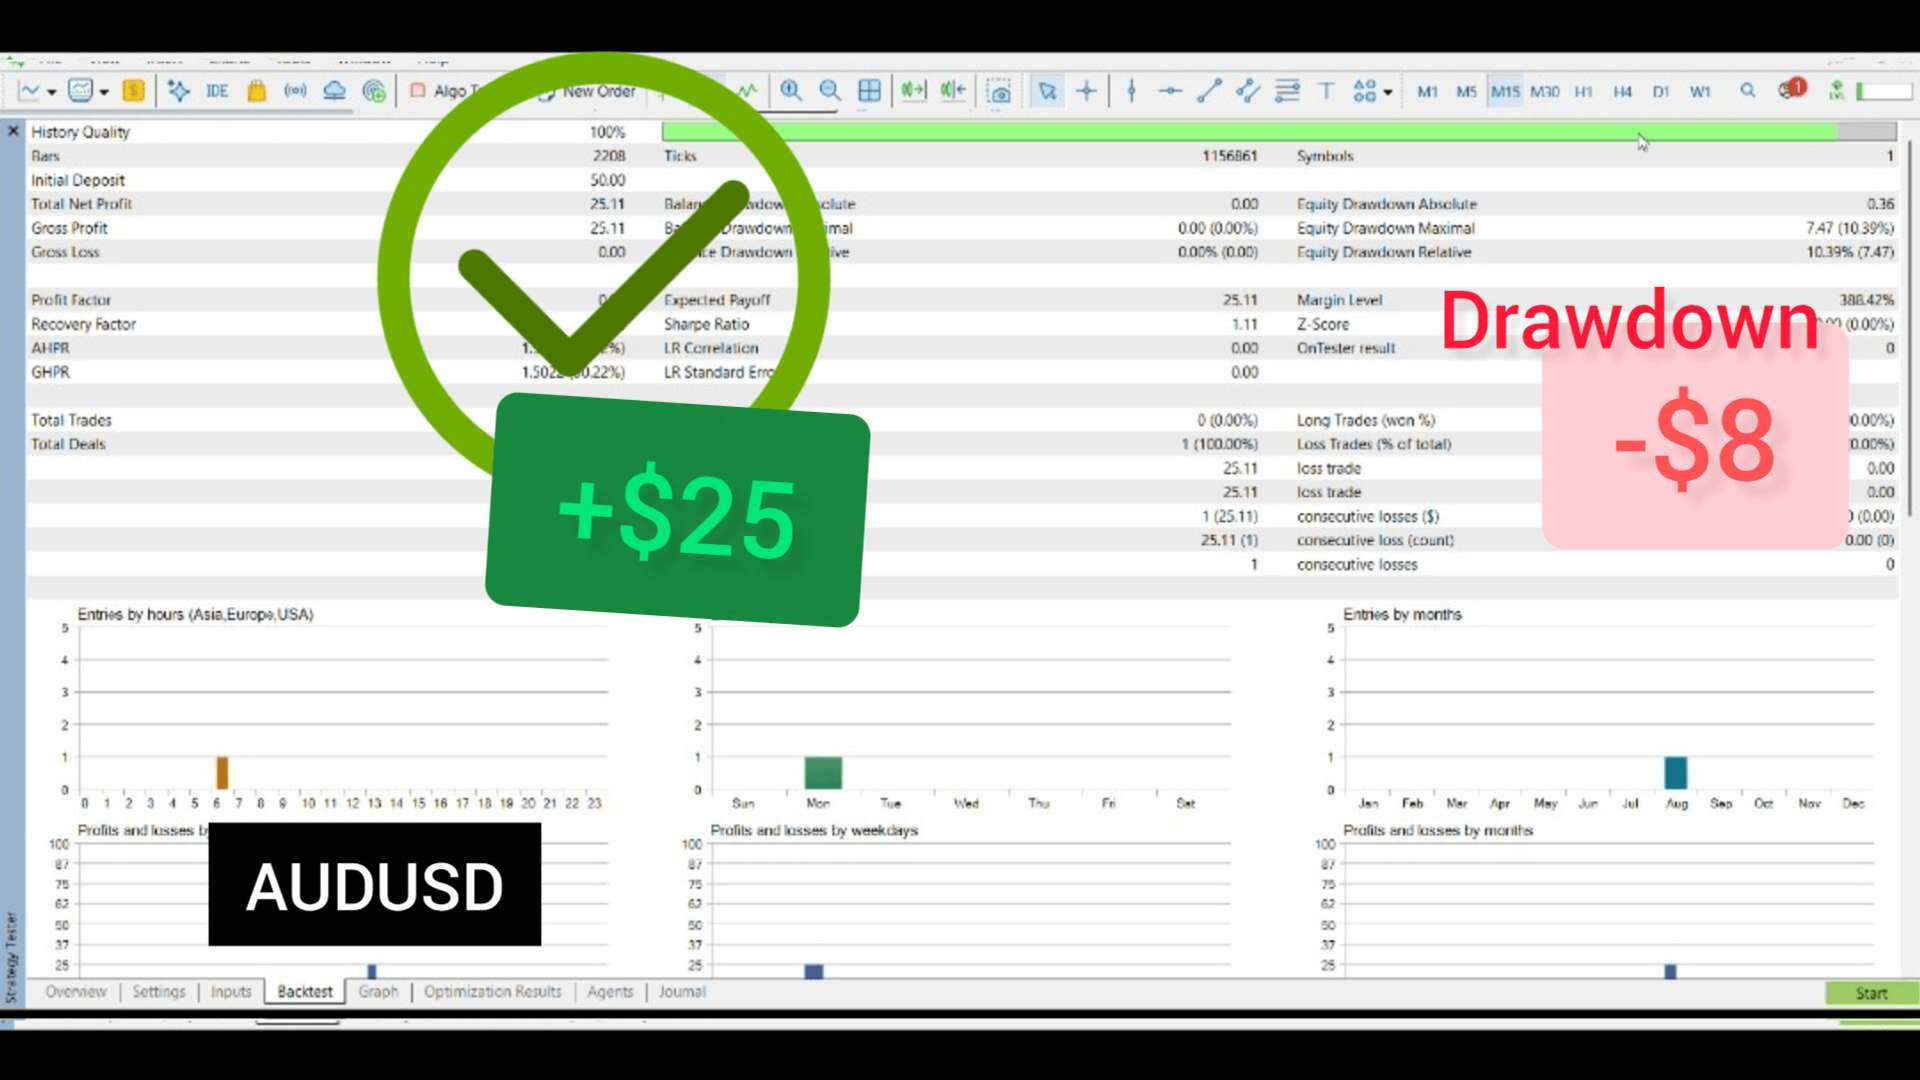
Task: Click the green Start button
Action: [1871, 993]
